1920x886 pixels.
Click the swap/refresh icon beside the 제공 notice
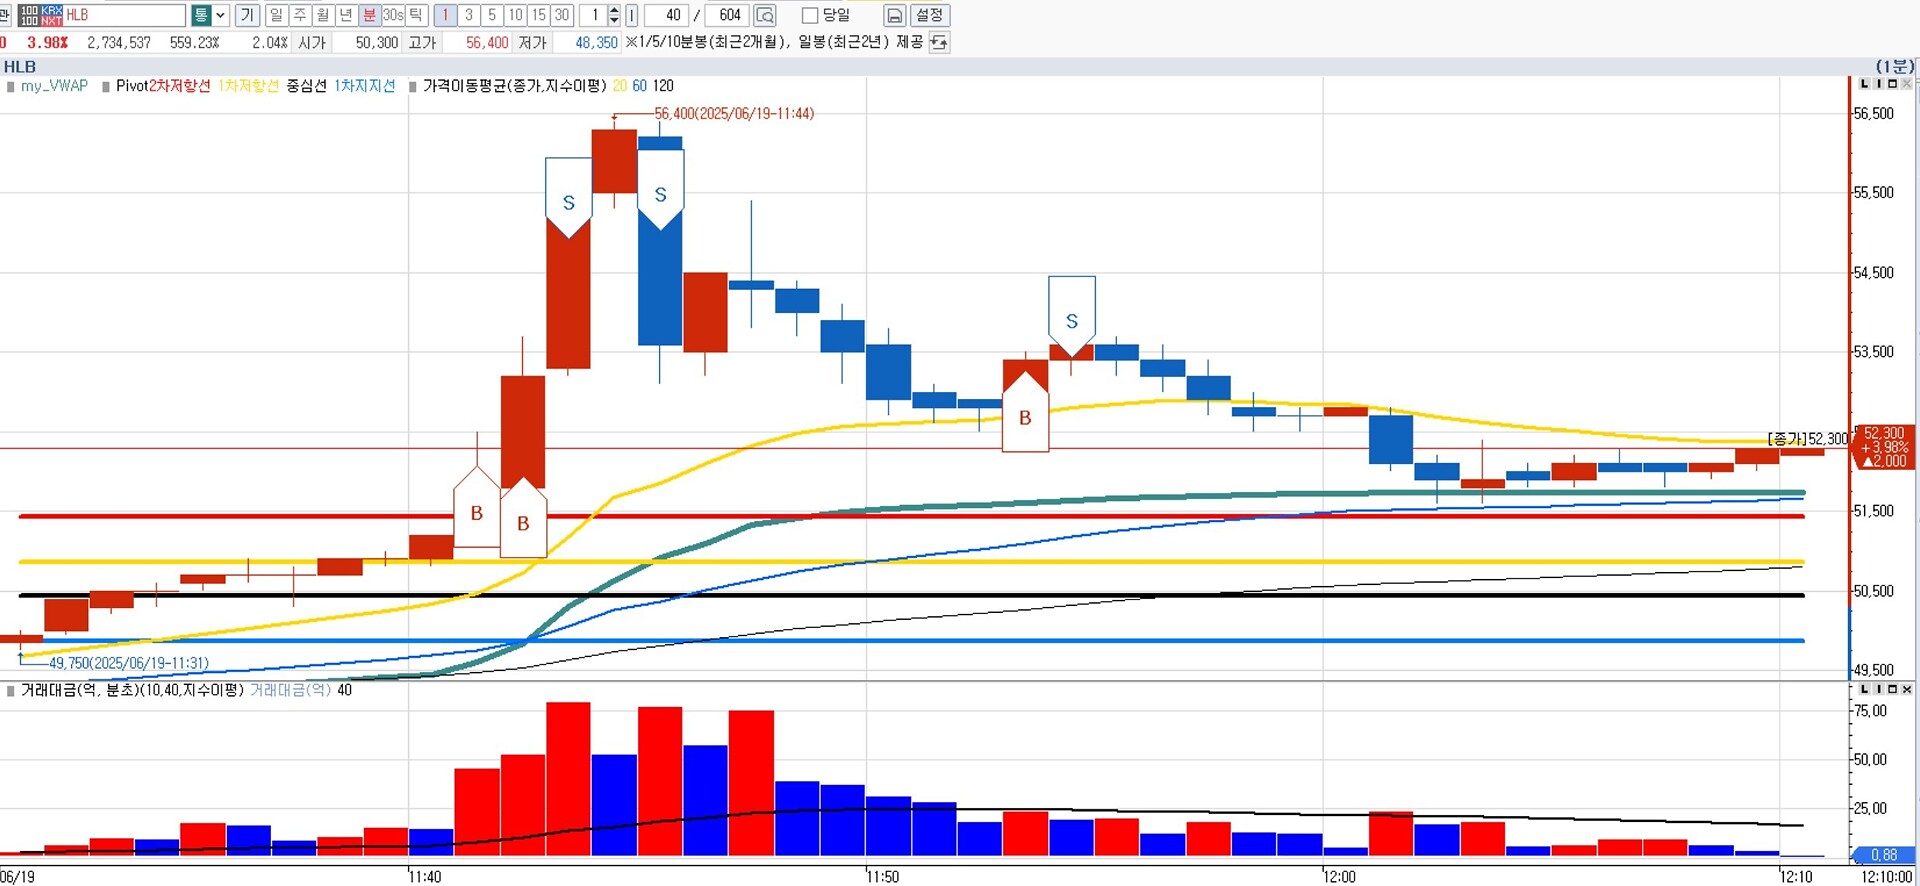939,42
